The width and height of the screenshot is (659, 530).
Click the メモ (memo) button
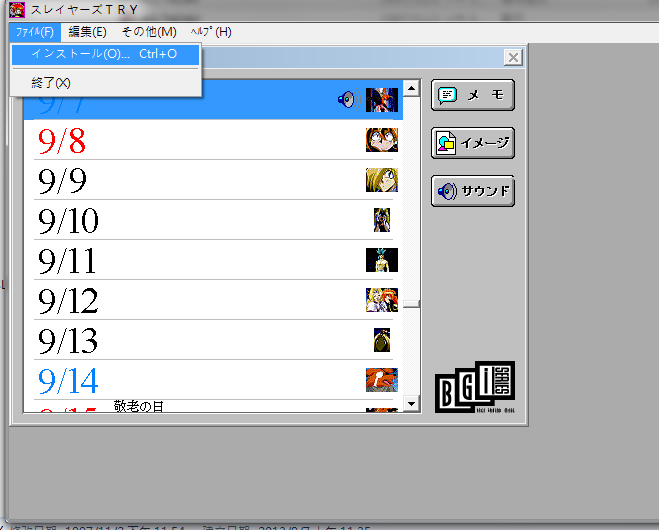click(473, 95)
